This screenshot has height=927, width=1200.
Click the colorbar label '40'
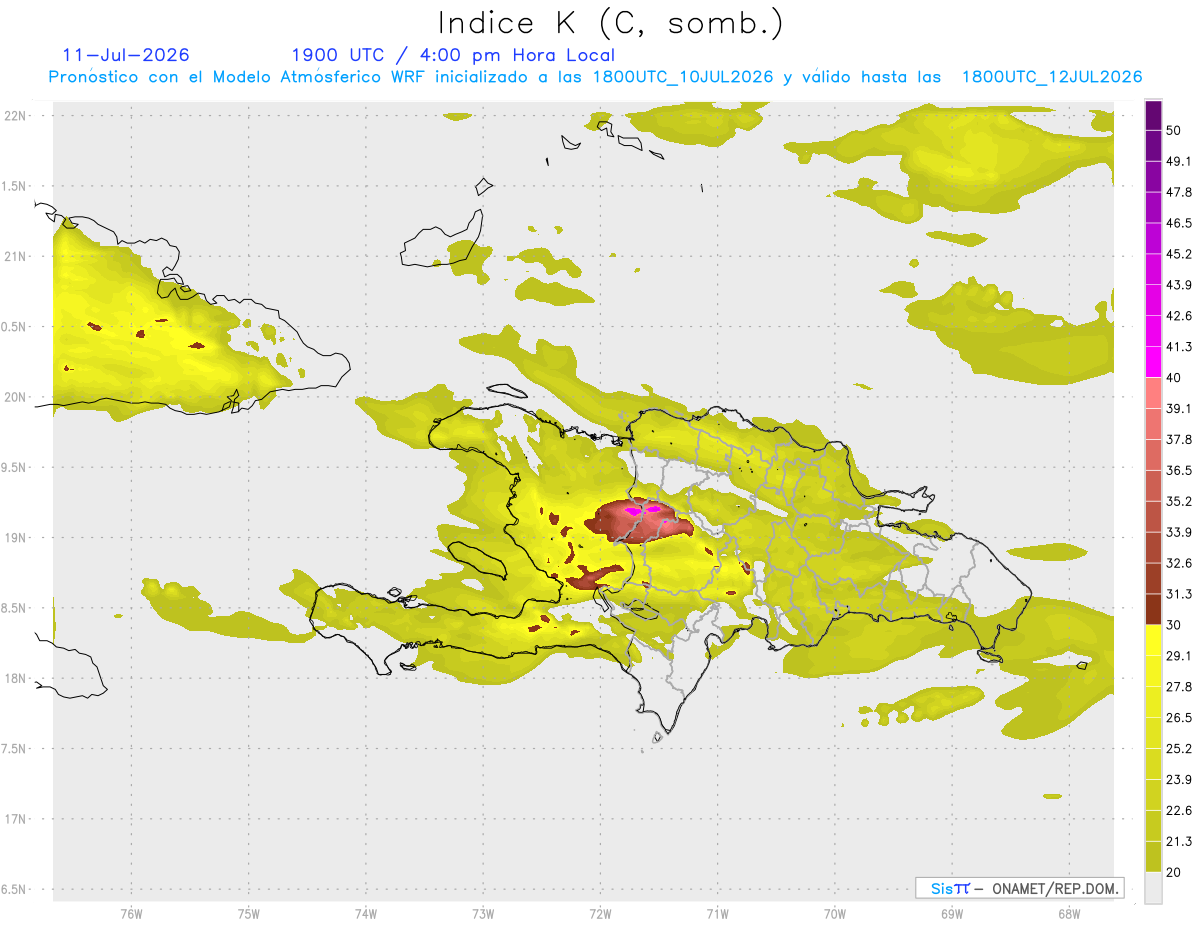point(1175,378)
